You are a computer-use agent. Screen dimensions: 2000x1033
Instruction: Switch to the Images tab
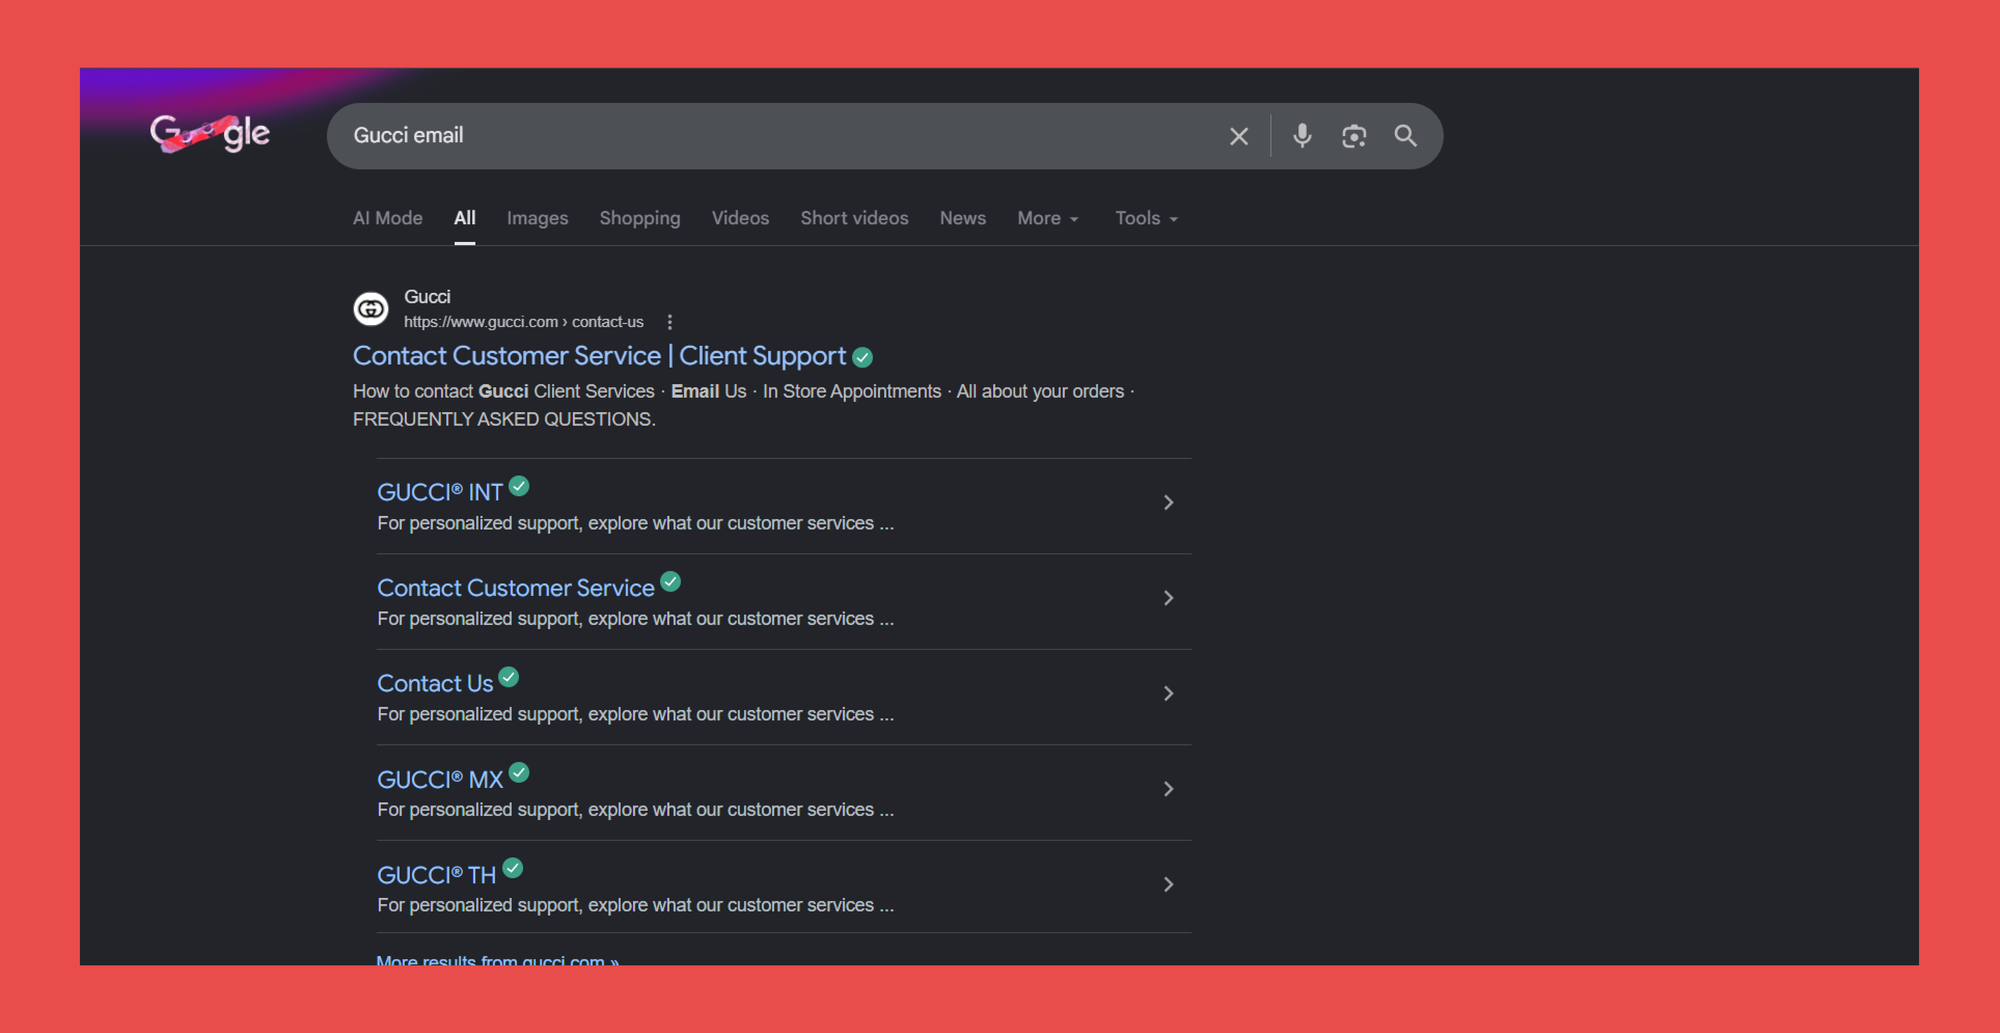click(537, 218)
